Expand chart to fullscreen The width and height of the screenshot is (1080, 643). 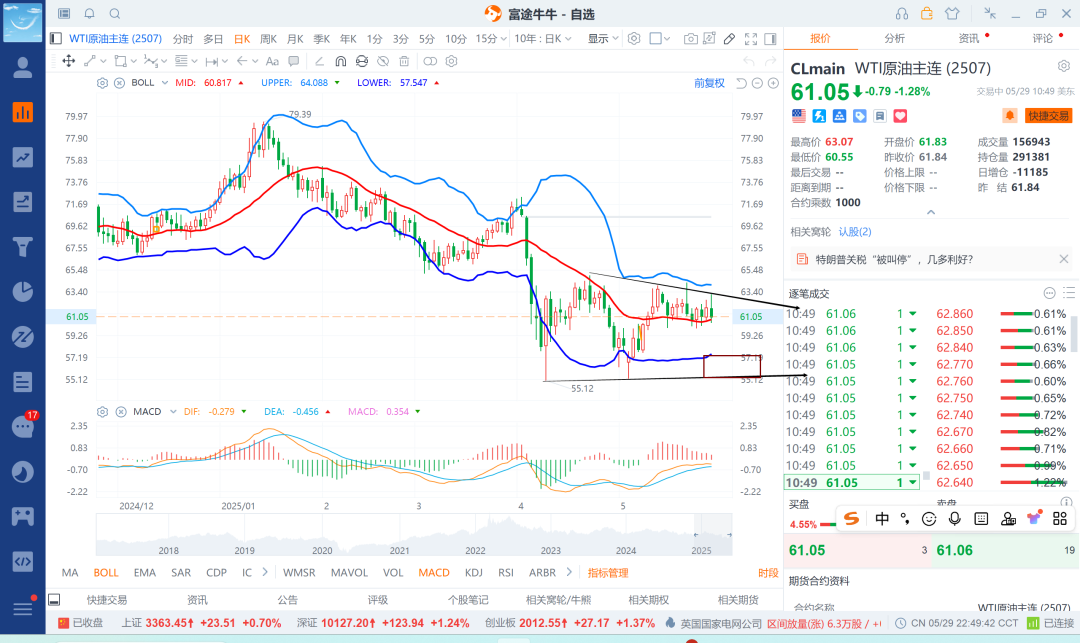[751, 39]
